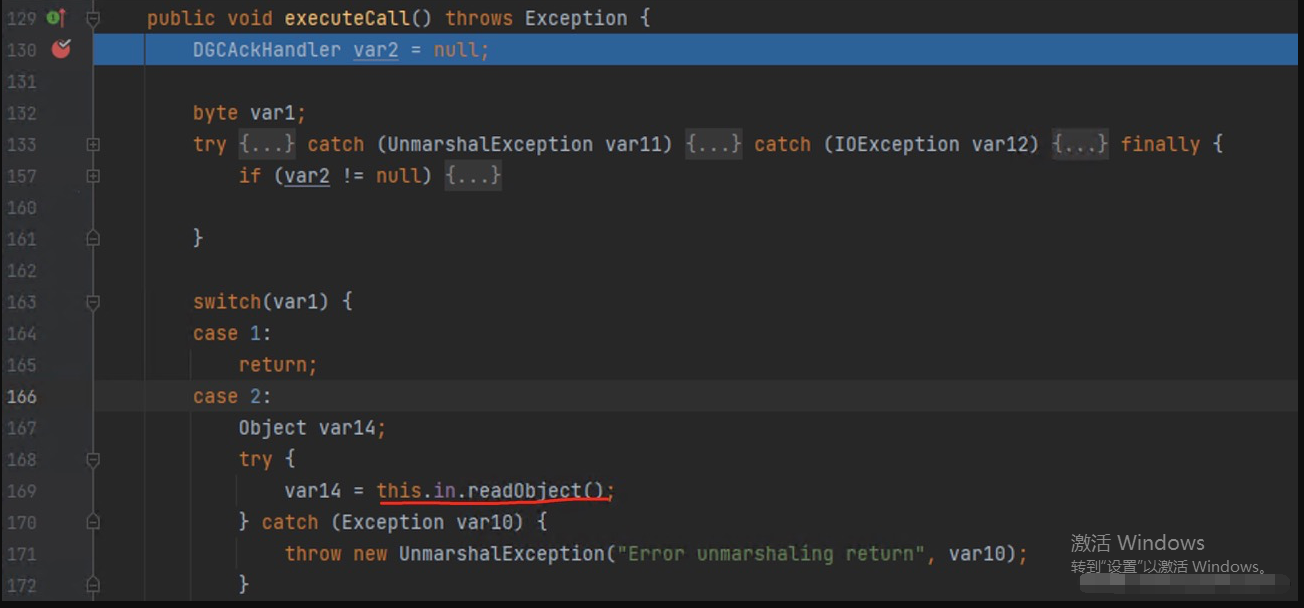Expand folded UnmarshalException var11 catch body
The width and height of the screenshot is (1304, 608).
713,144
